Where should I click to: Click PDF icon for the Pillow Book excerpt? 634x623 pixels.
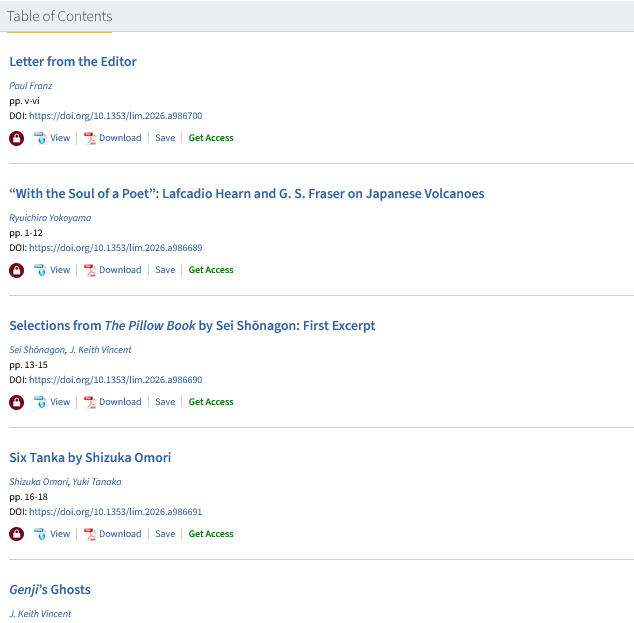pos(89,402)
